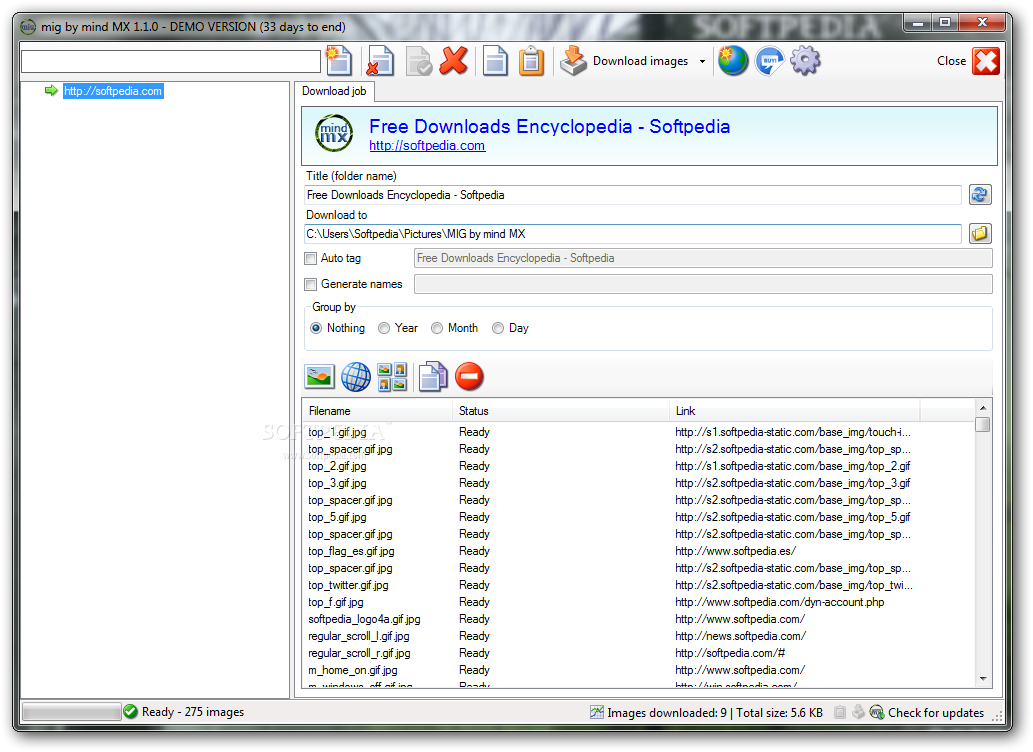Sort by the Status column header
The width and height of the screenshot is (1033, 752).
click(561, 411)
